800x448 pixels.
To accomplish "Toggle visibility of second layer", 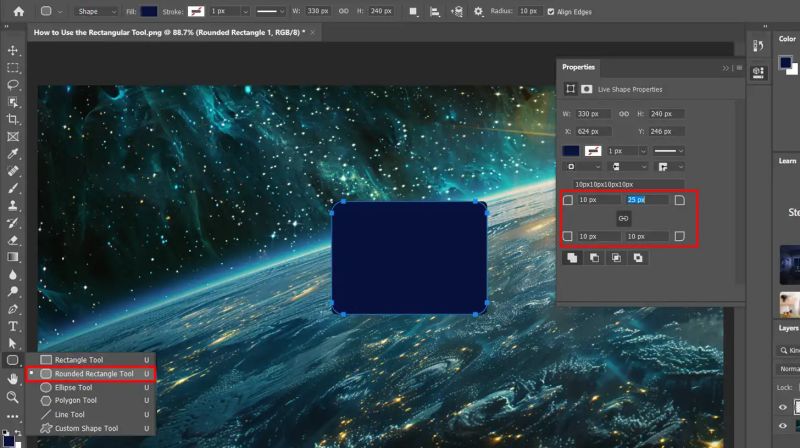I will pos(783,426).
